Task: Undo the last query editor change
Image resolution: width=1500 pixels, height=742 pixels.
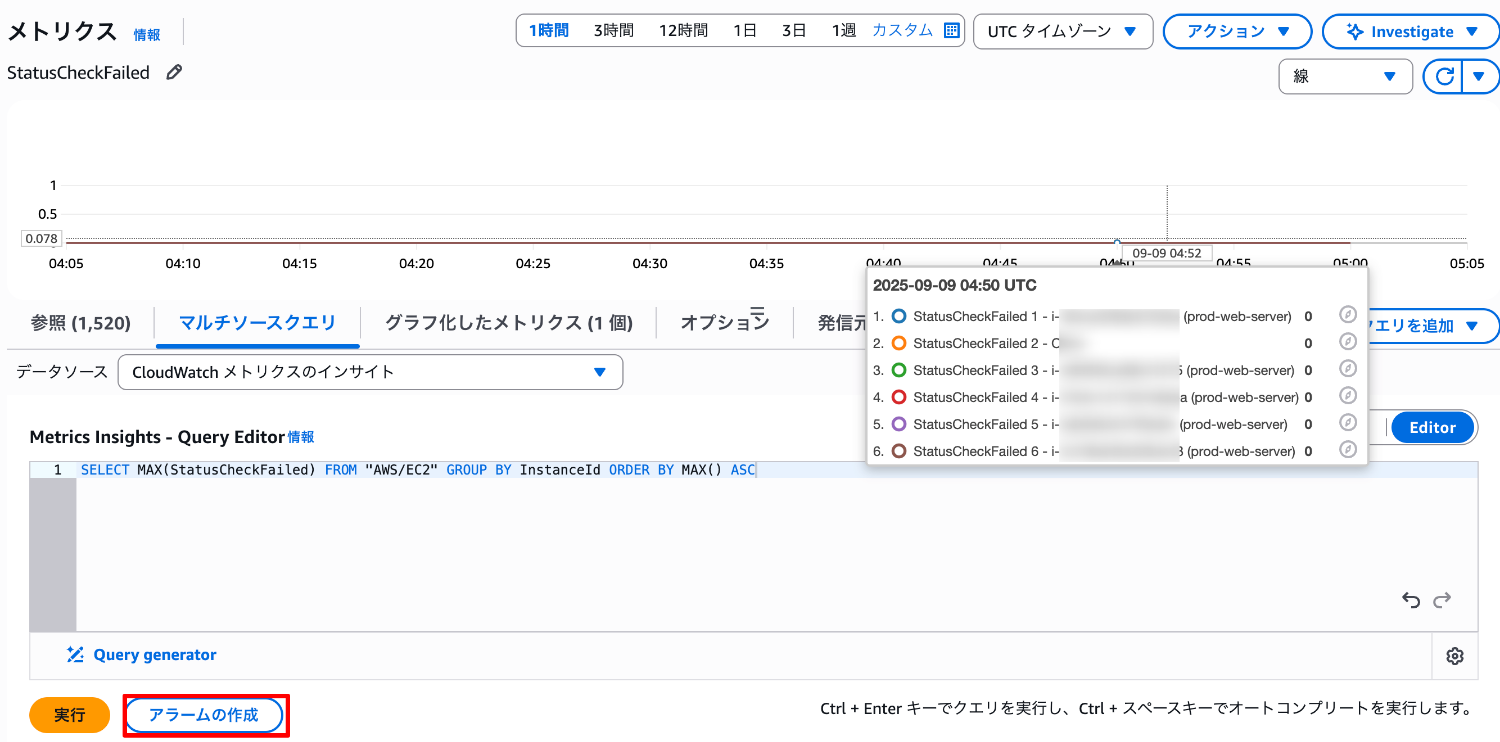Action: pos(1411,600)
